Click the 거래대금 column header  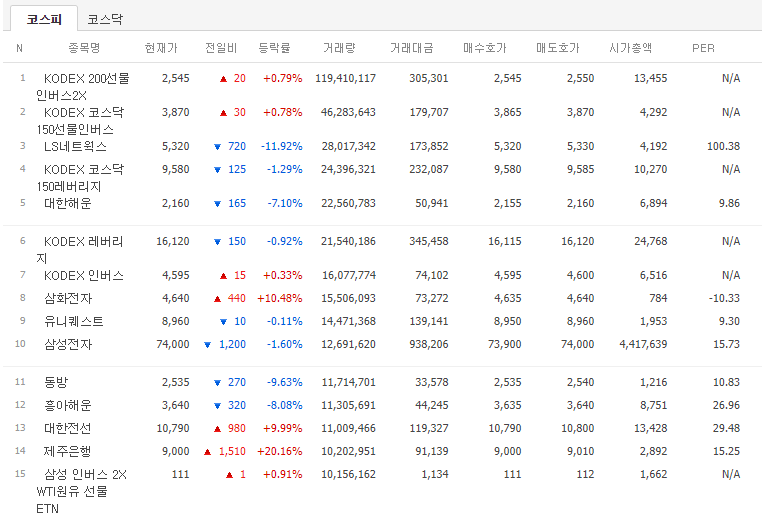412,48
